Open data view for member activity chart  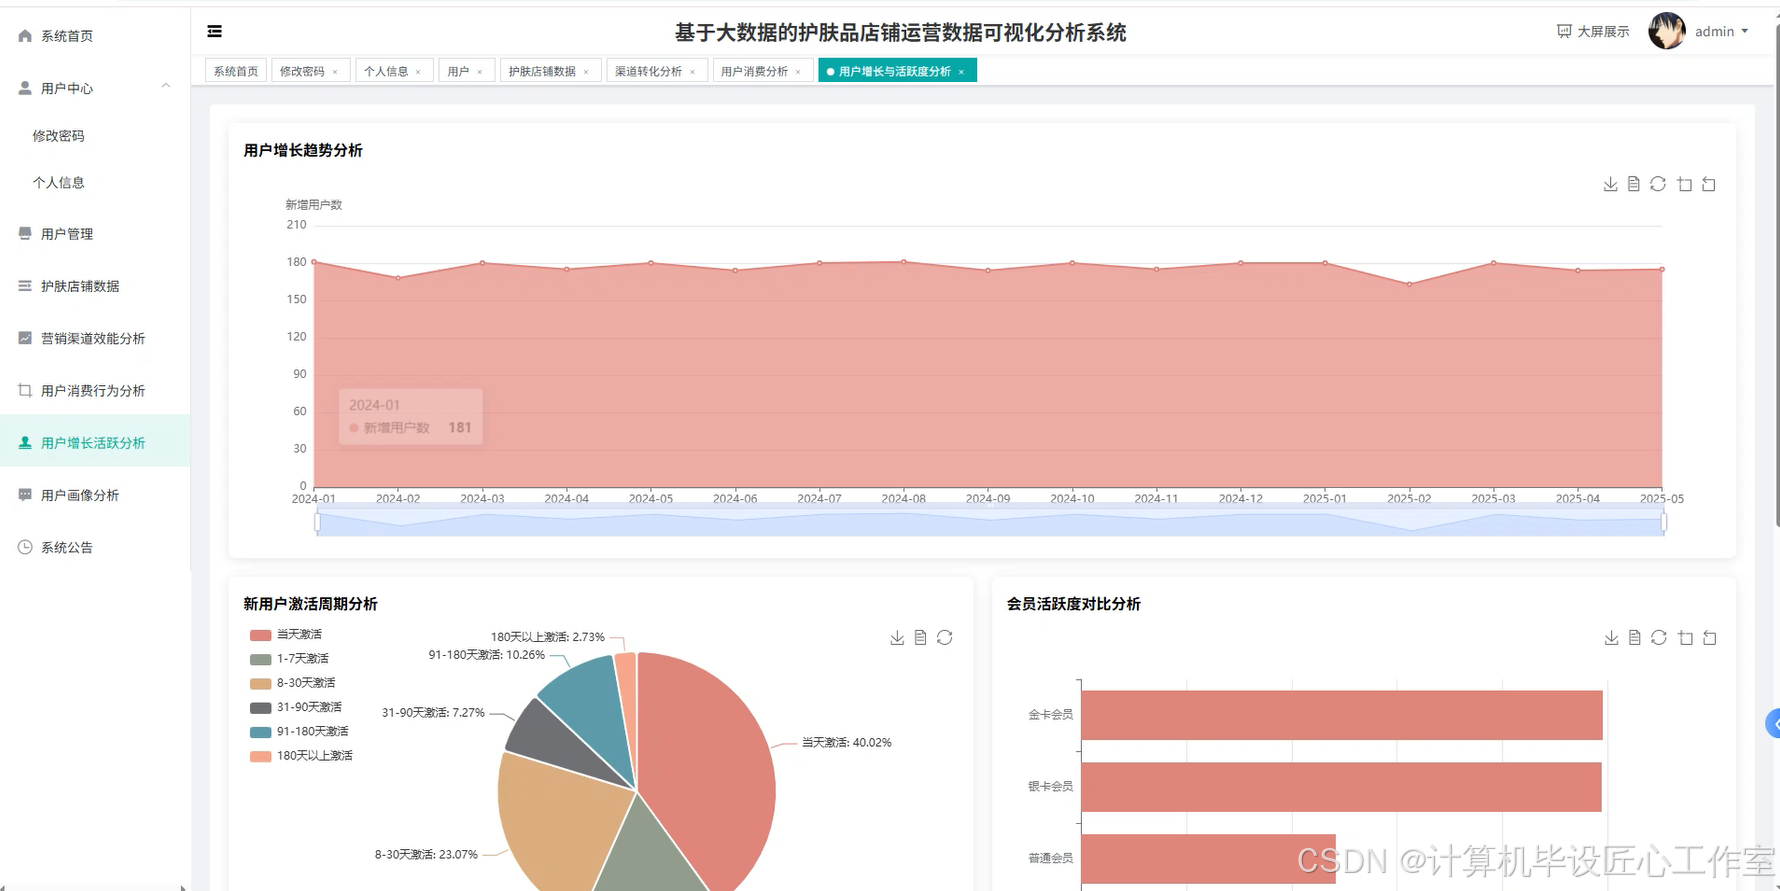[x=1635, y=638]
